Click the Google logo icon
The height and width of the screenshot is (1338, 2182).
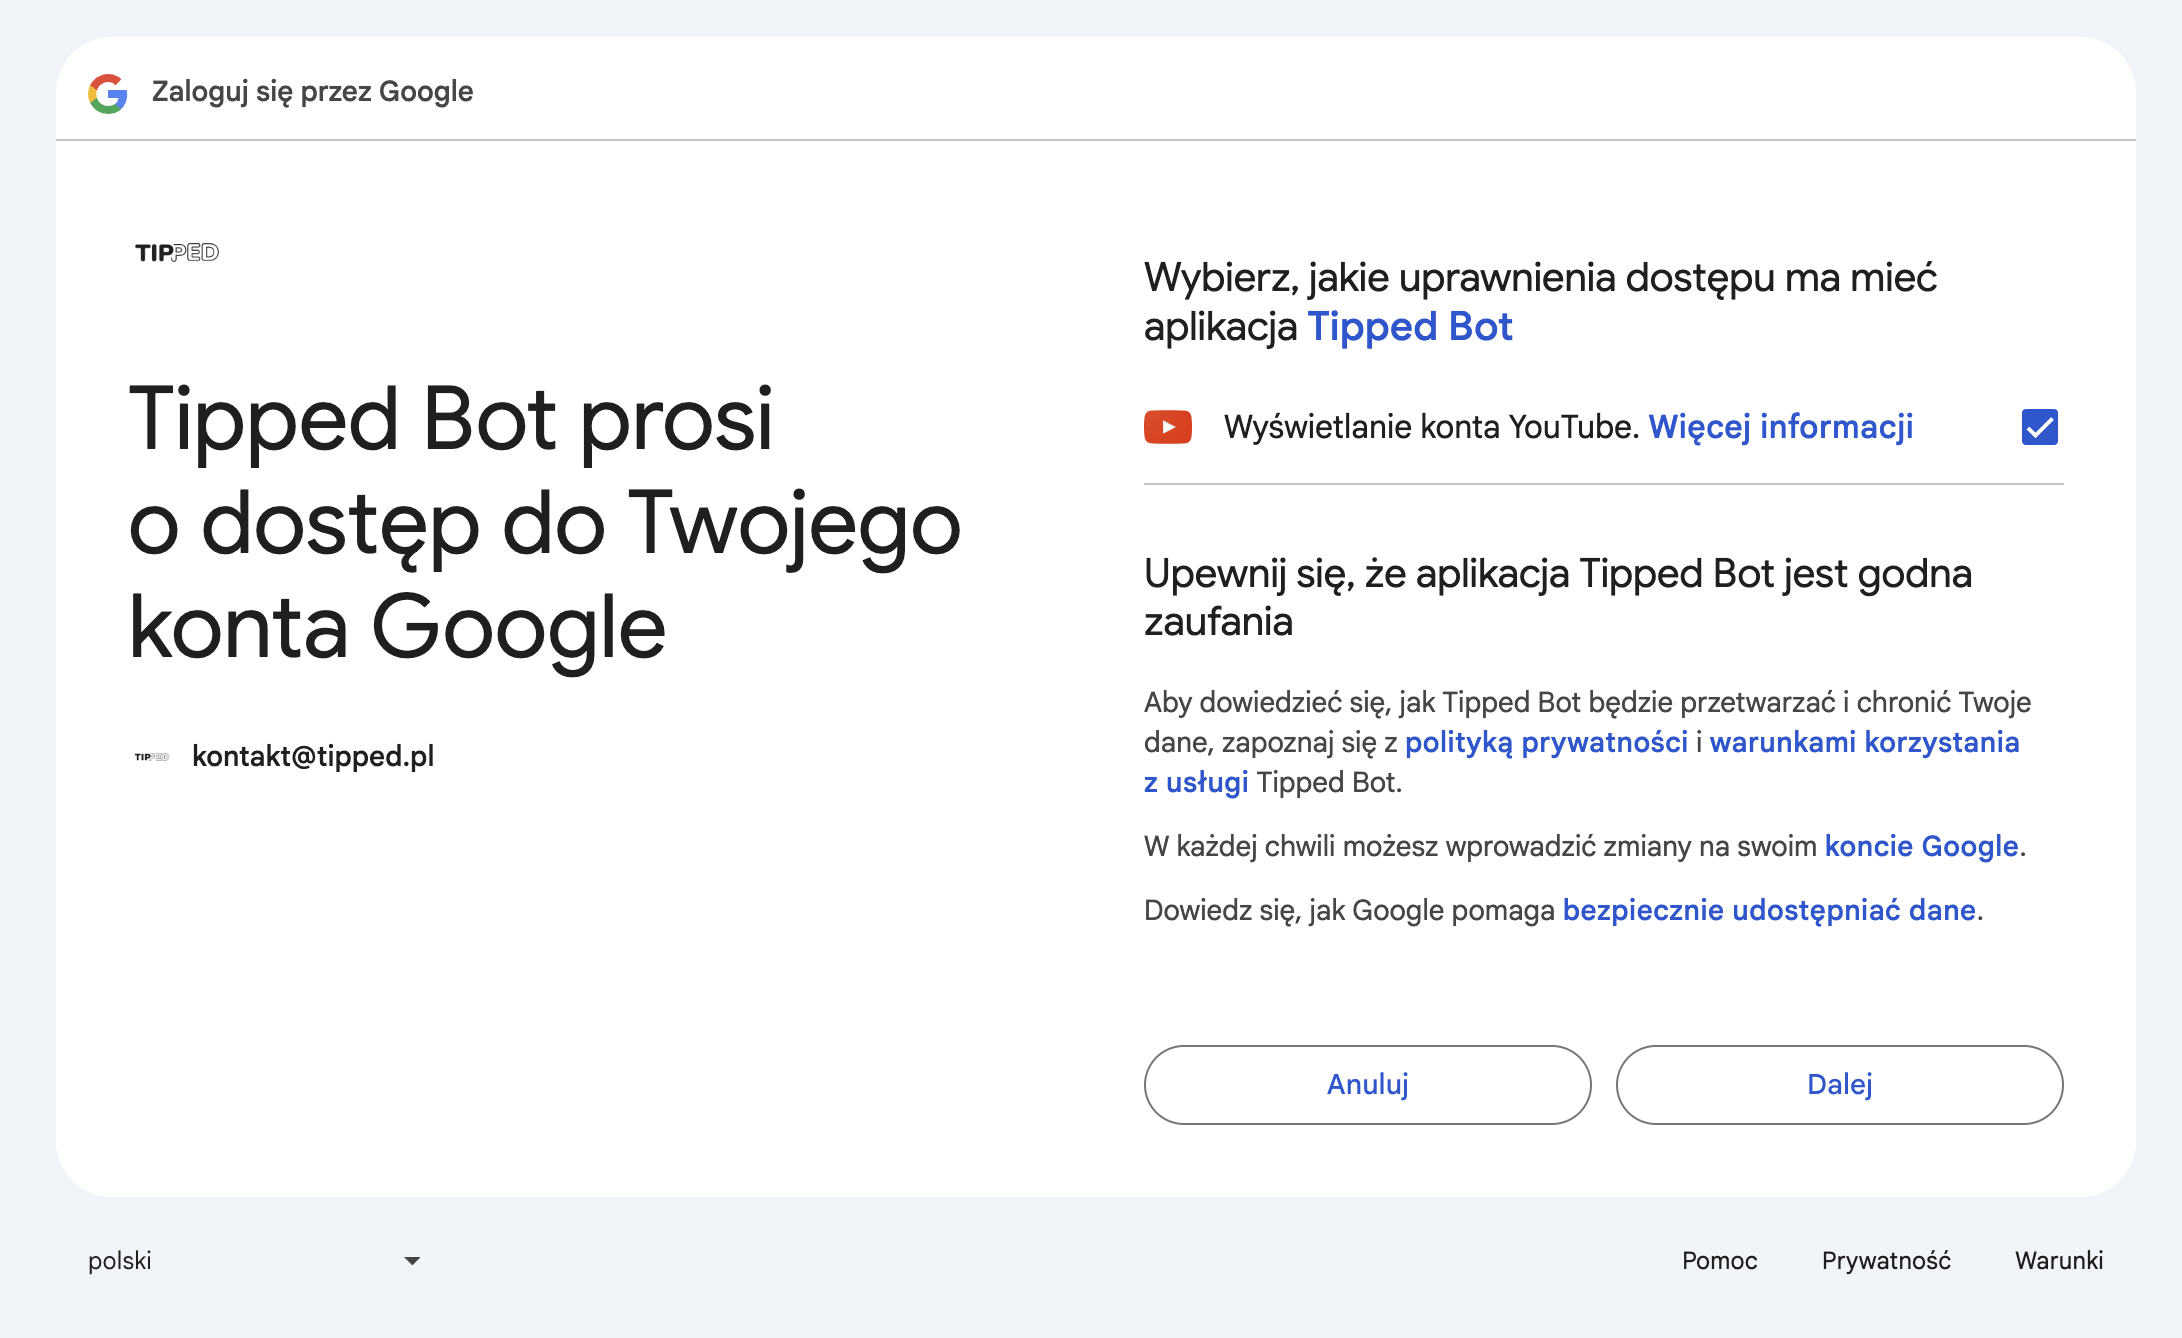point(108,93)
